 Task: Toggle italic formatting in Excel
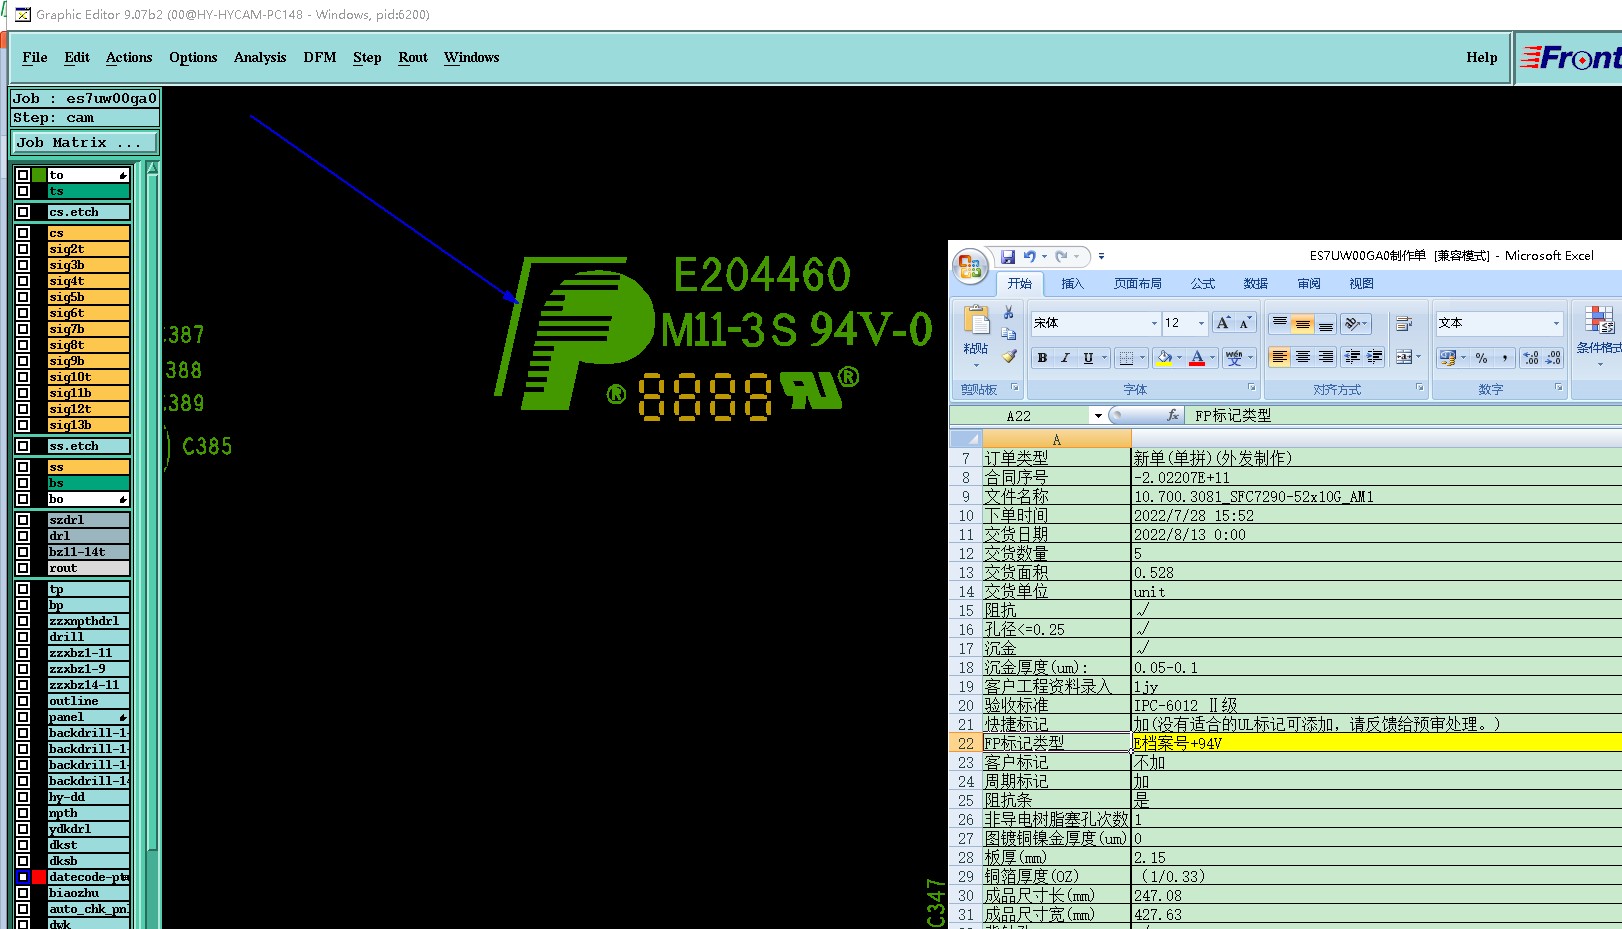coord(1065,358)
